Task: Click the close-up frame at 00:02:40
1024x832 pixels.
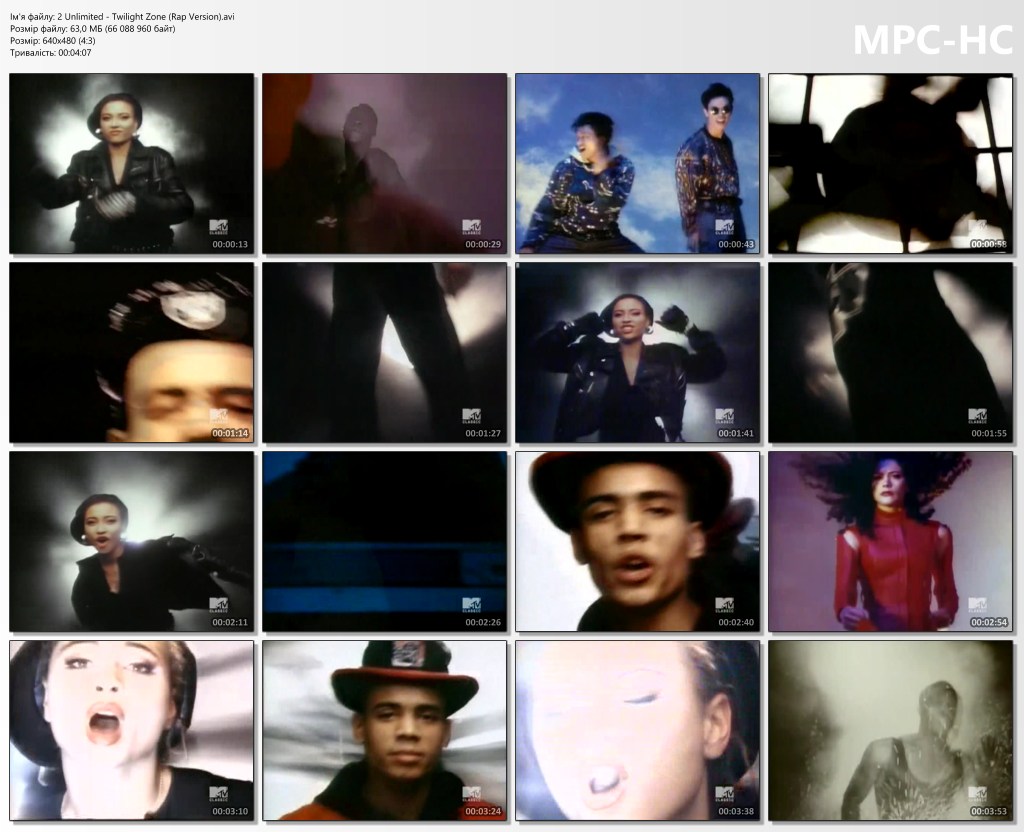Action: coord(637,541)
